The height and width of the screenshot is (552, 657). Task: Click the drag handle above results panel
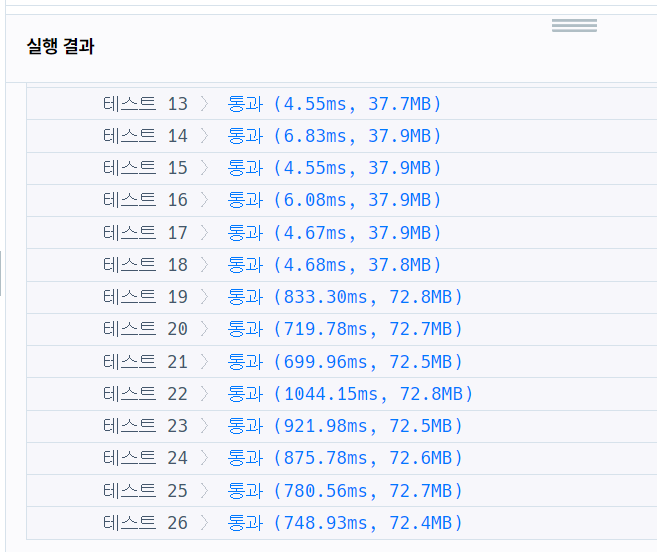[574, 25]
